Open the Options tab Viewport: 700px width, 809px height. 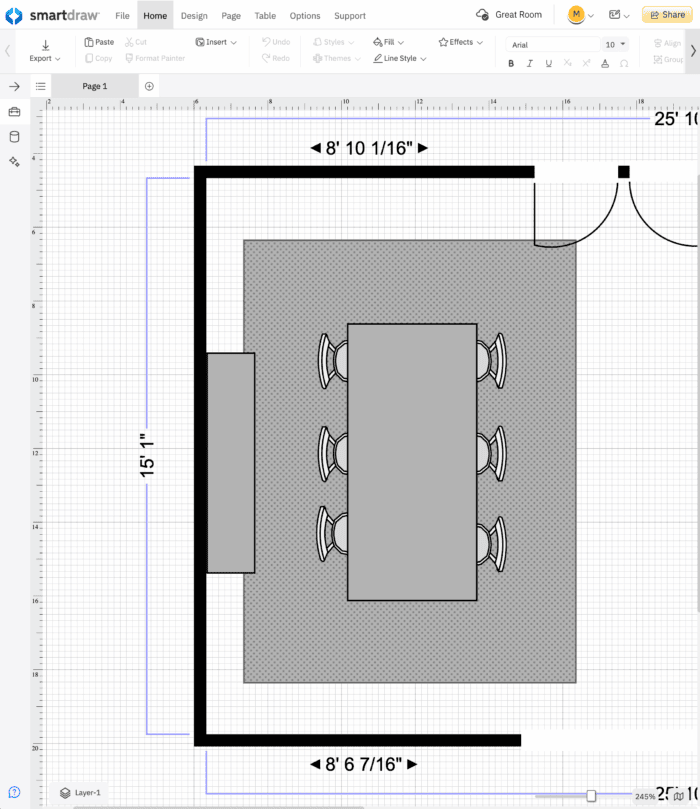[305, 15]
